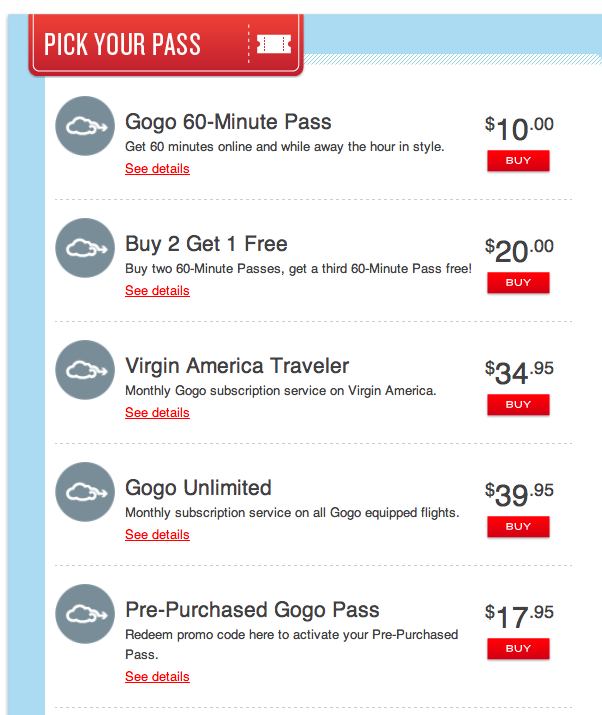Click the cloud icon for Virgin America Traveler
602x715 pixels.
point(85,370)
